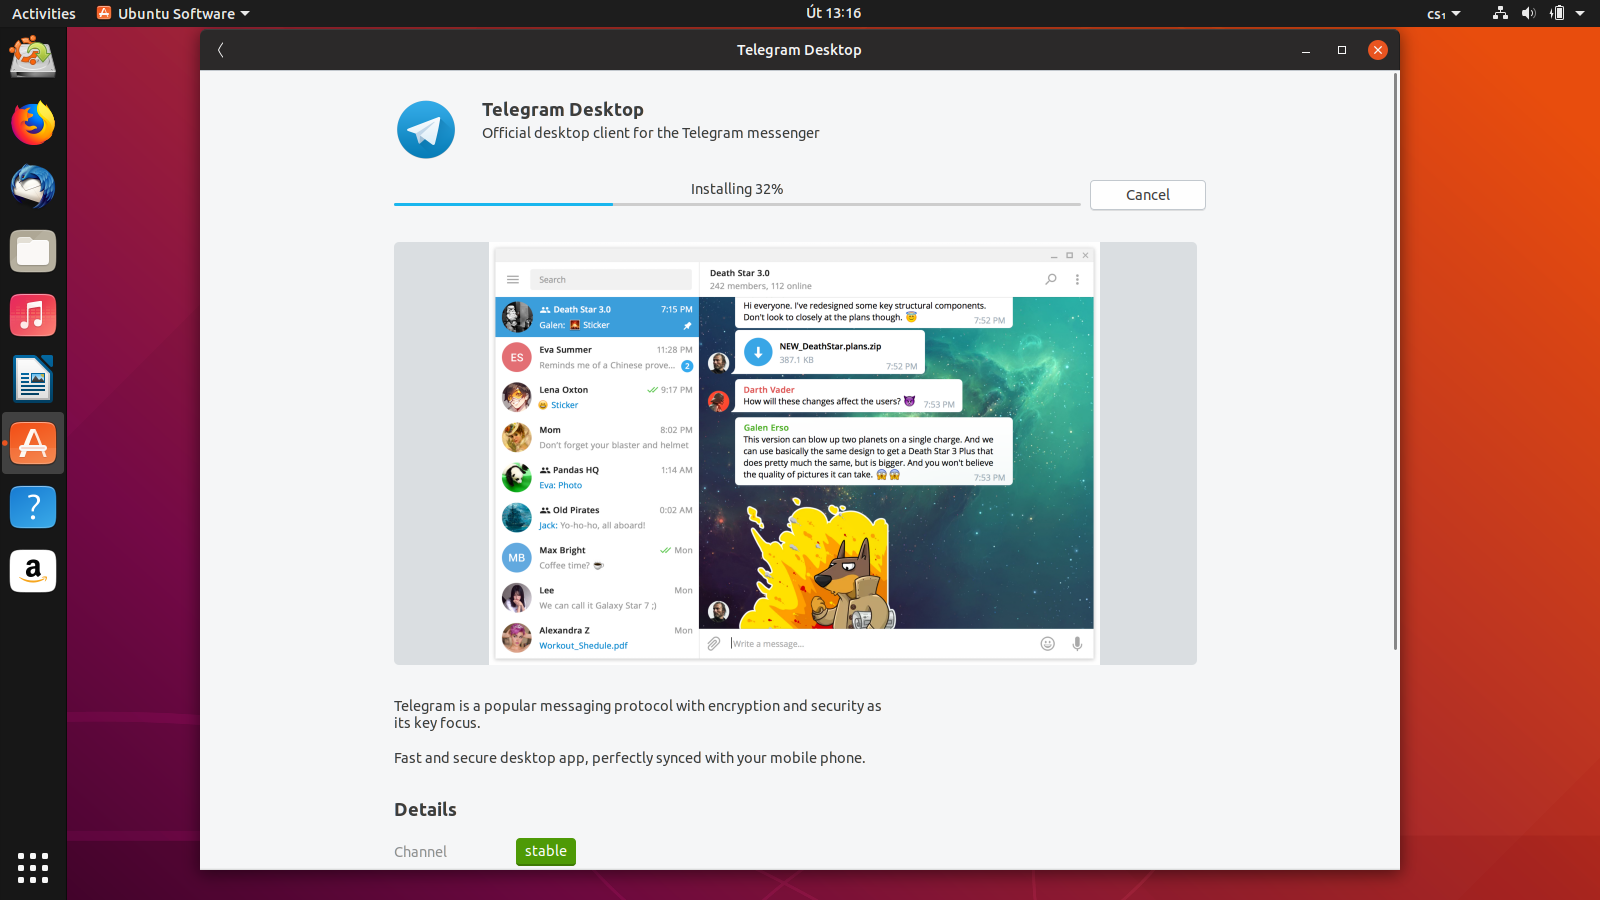Image resolution: width=1600 pixels, height=900 pixels.
Task: Select the Ubuntu Software dock icon
Action: pos(33,443)
